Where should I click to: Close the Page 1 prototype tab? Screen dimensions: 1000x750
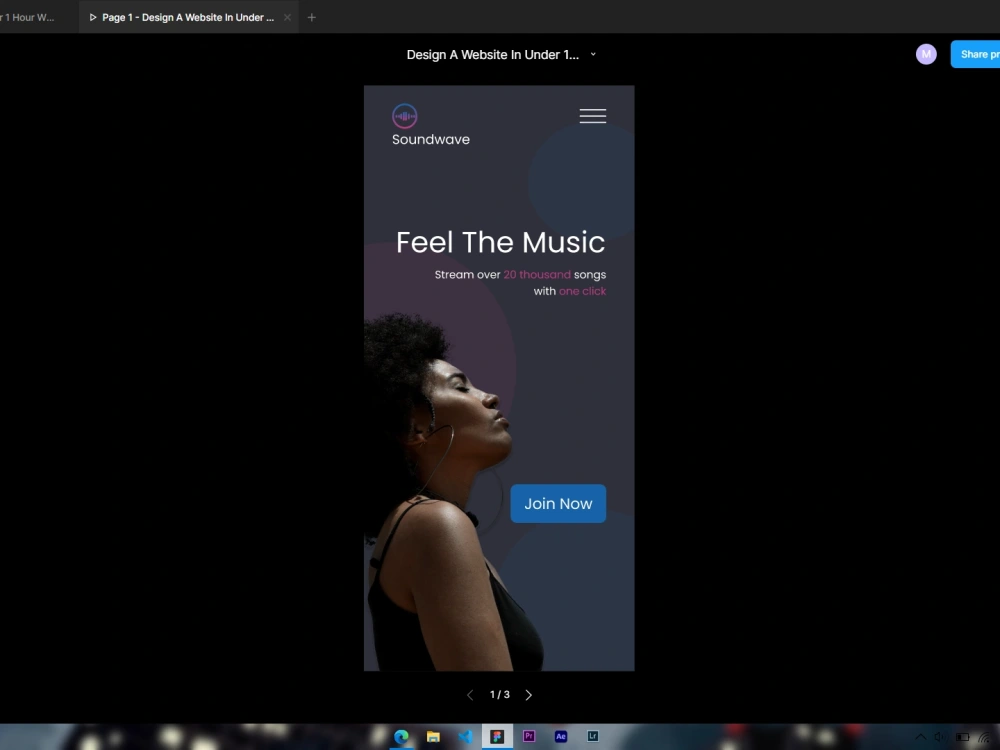[287, 17]
